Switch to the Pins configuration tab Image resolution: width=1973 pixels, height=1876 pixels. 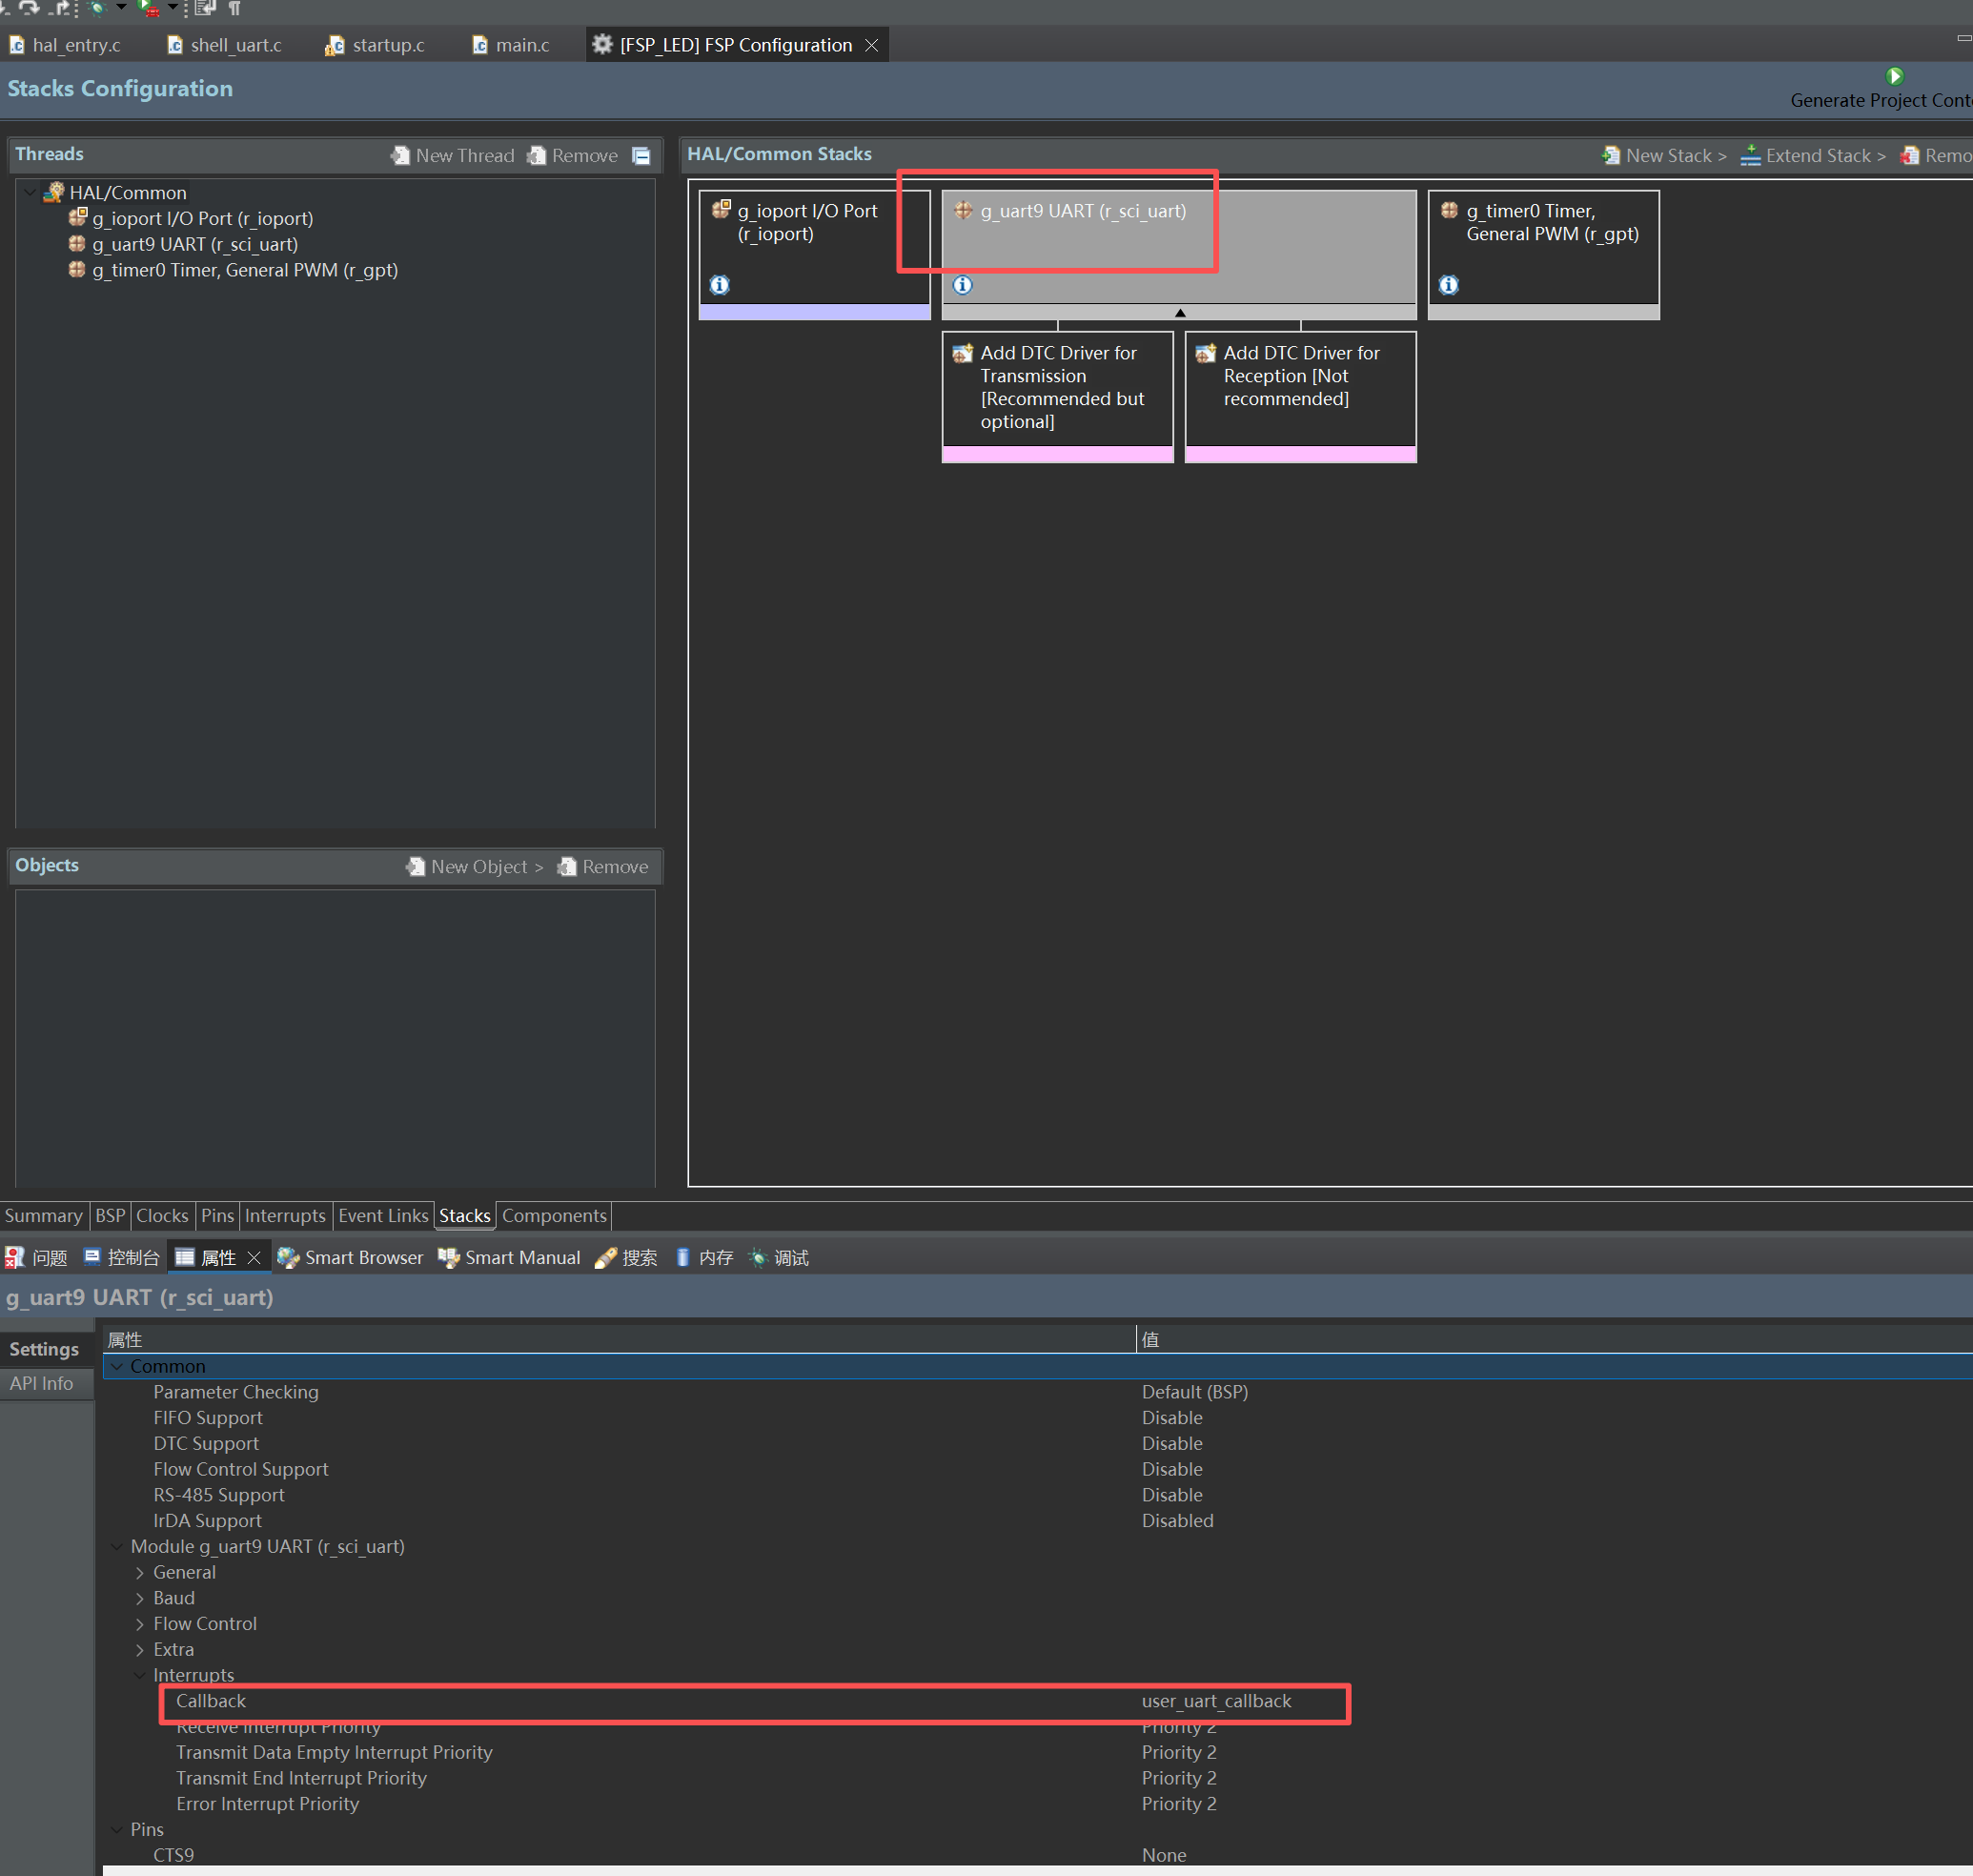pyautogui.click(x=217, y=1215)
